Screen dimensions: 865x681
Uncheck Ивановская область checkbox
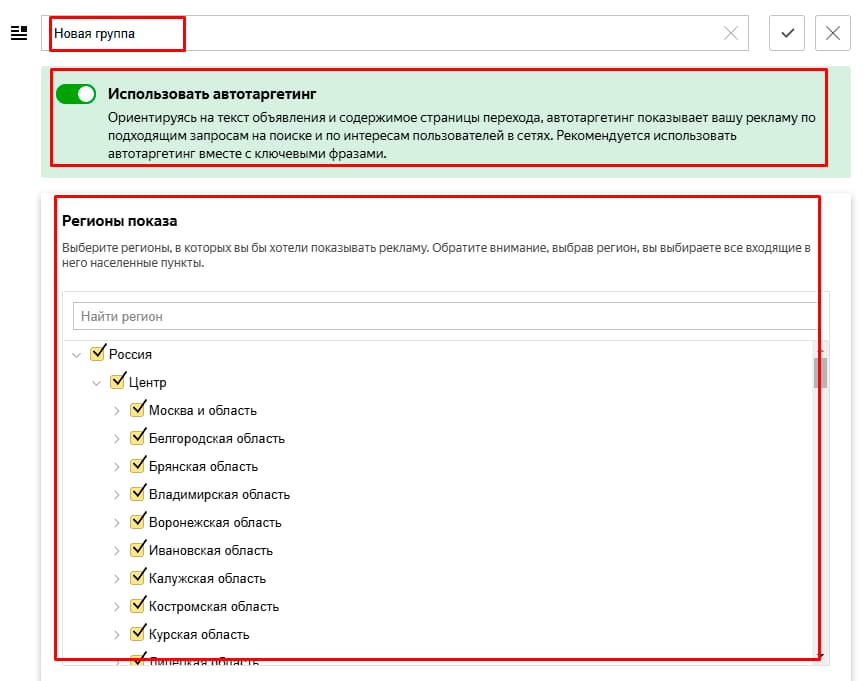coord(138,549)
